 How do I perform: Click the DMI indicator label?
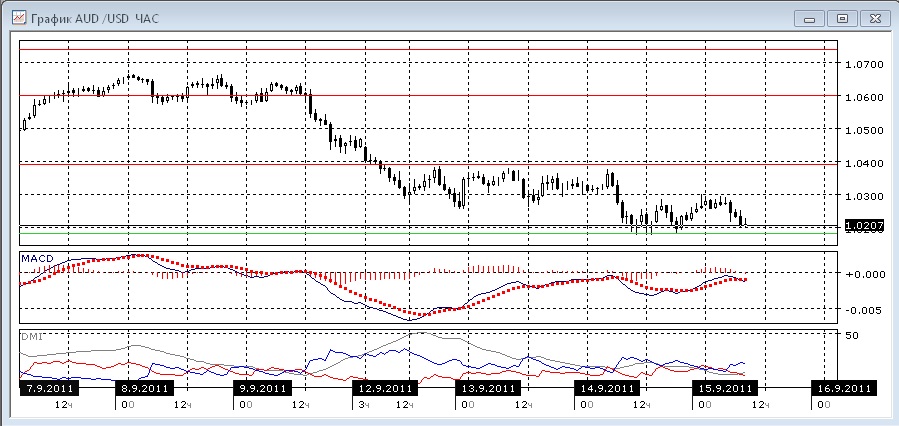click(x=31, y=337)
